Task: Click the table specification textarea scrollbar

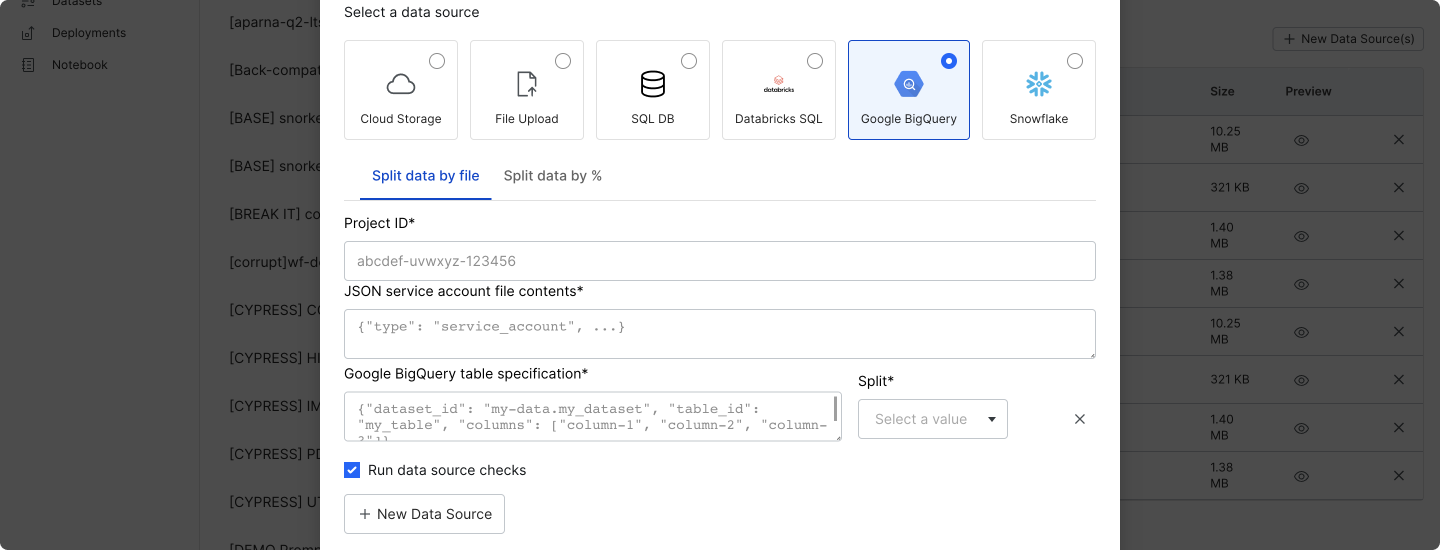Action: 836,408
